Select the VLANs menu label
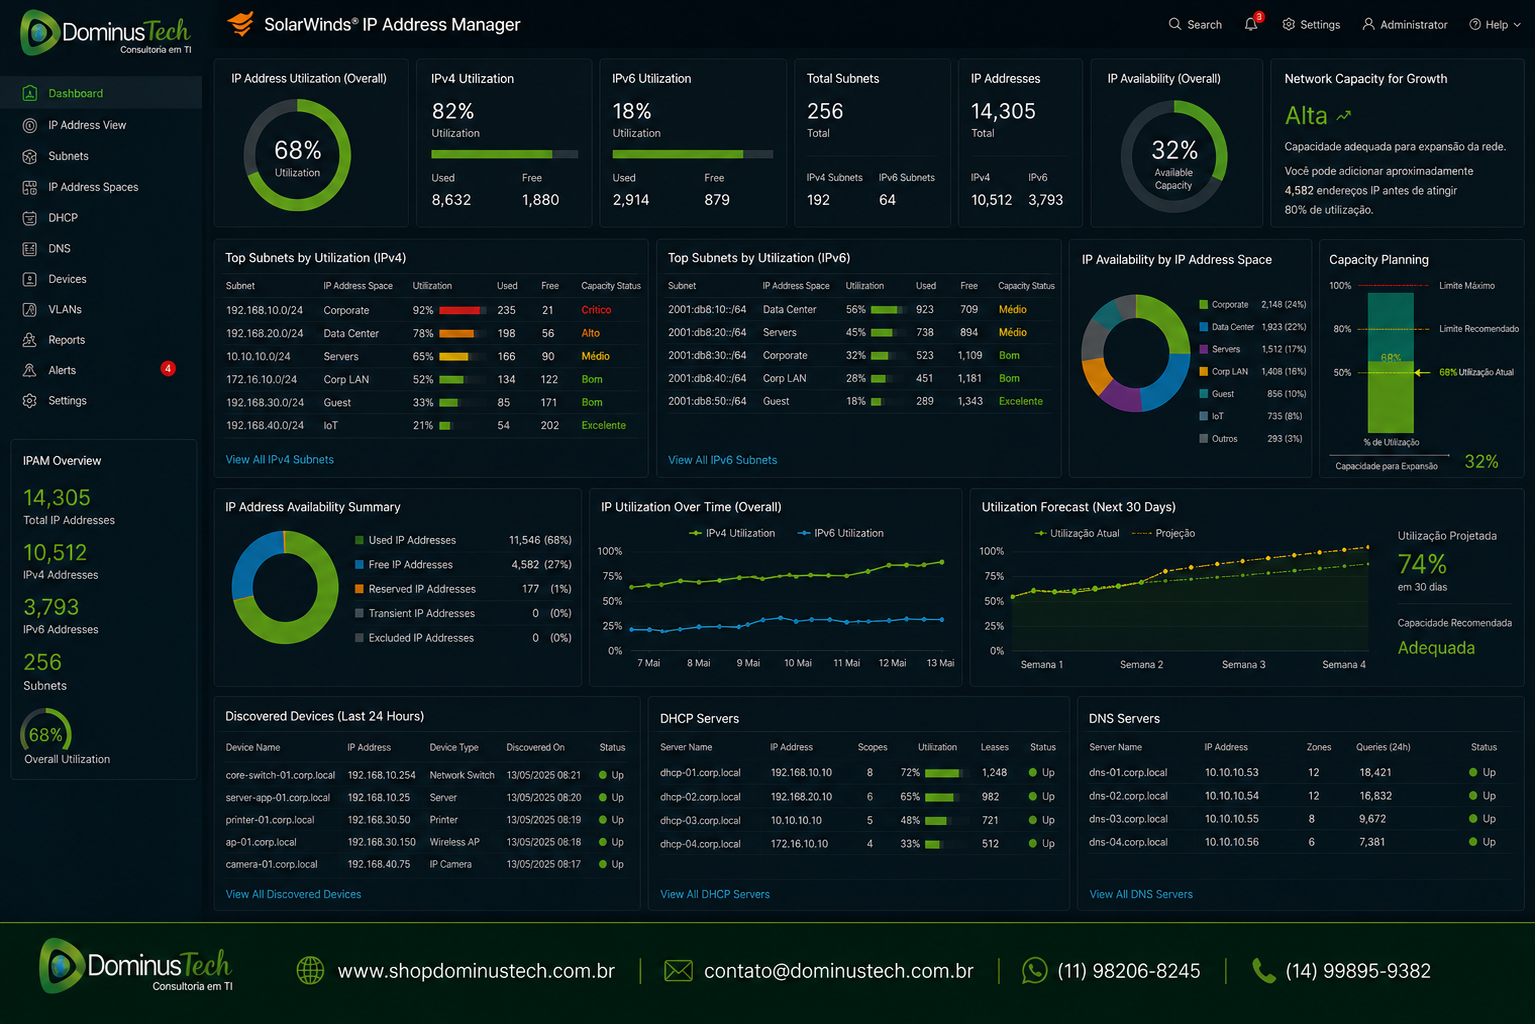The height and width of the screenshot is (1024, 1535). pyautogui.click(x=65, y=309)
